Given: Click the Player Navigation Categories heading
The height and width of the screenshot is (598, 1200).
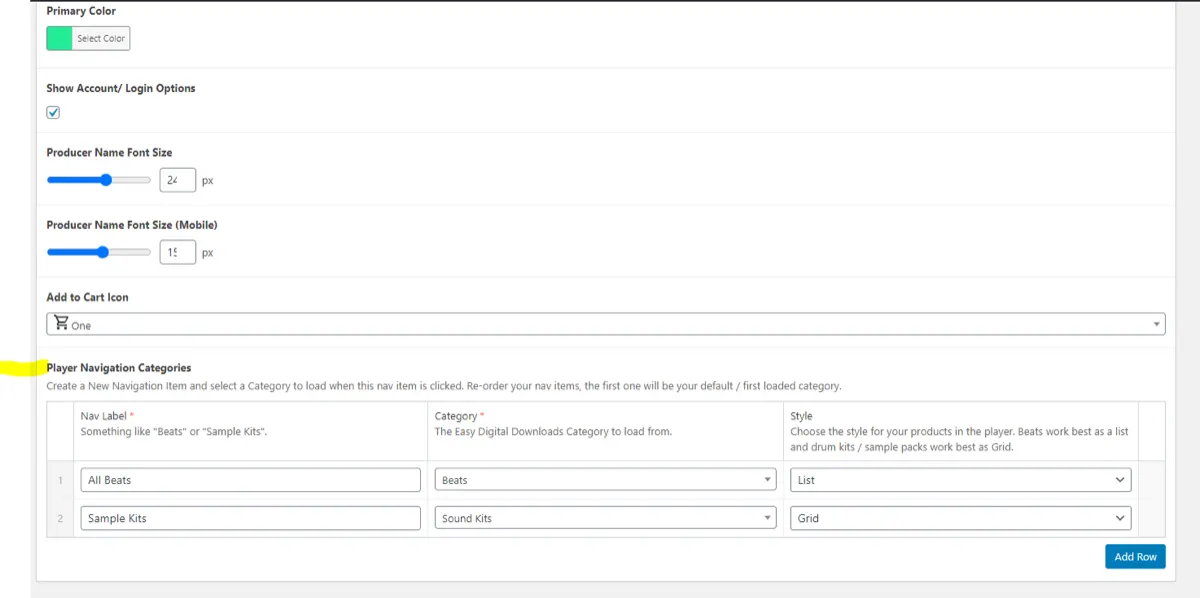Looking at the screenshot, I should click(119, 368).
